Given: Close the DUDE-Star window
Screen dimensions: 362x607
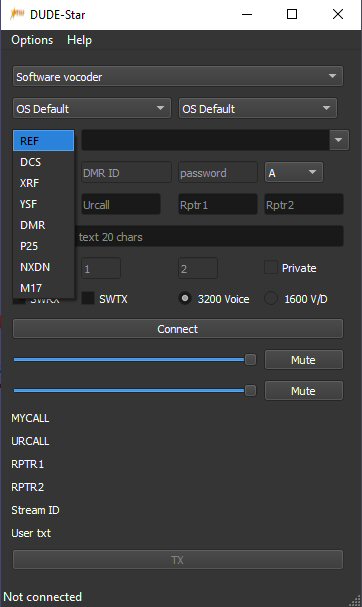Looking at the screenshot, I should pyautogui.click(x=338, y=14).
